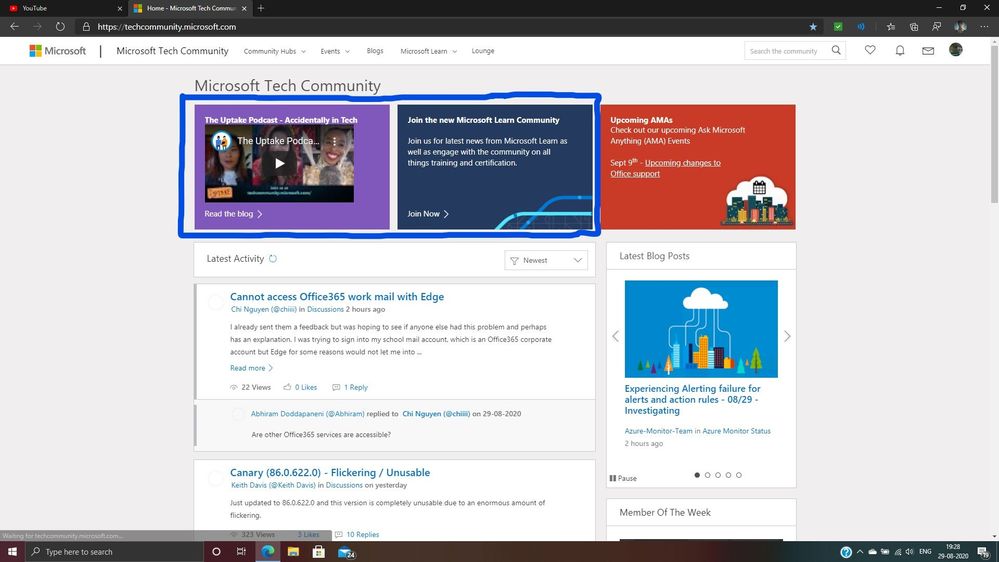This screenshot has width=999, height=562.
Task: Open the Windows Start menu
Action: (11, 552)
